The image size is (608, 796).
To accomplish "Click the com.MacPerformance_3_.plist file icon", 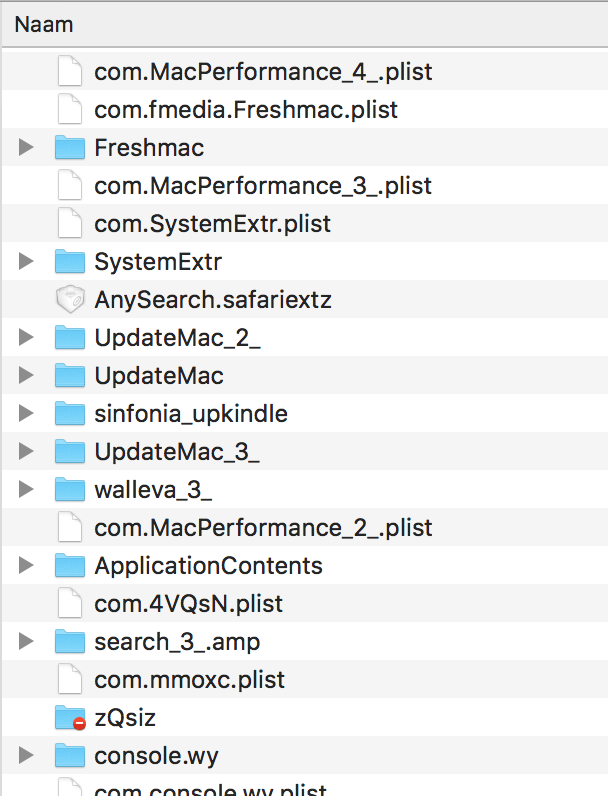I will pos(70,185).
